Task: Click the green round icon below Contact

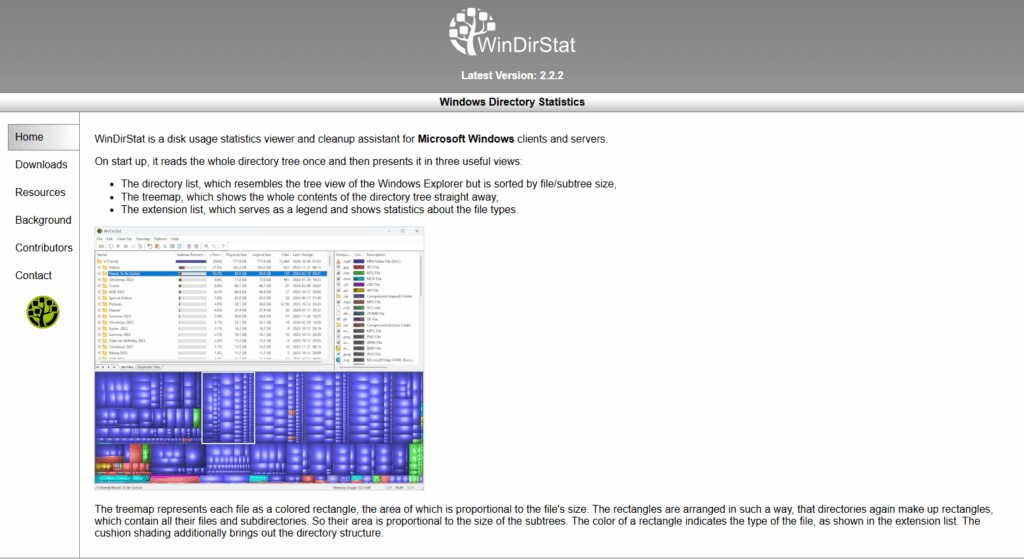Action: (x=43, y=312)
